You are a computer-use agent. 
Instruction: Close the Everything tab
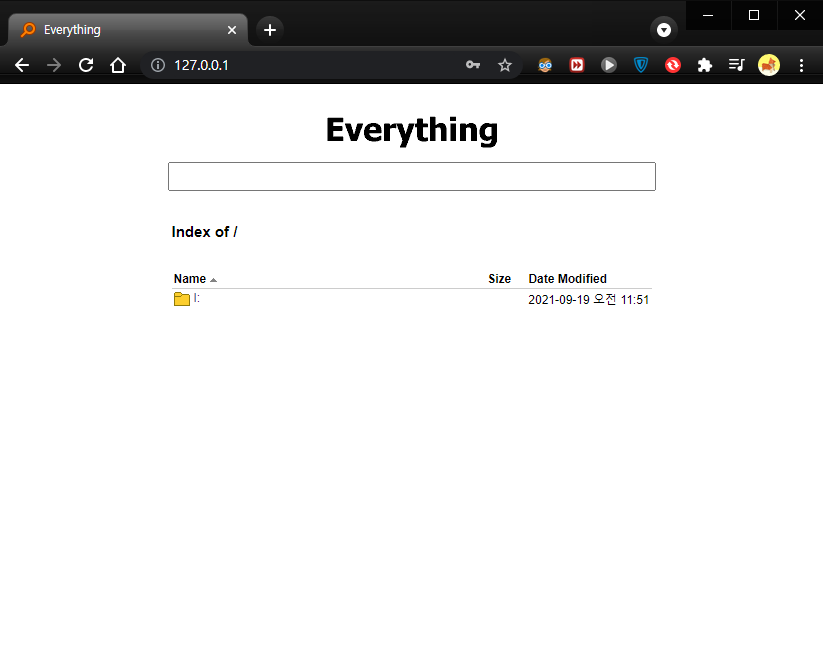[x=231, y=30]
